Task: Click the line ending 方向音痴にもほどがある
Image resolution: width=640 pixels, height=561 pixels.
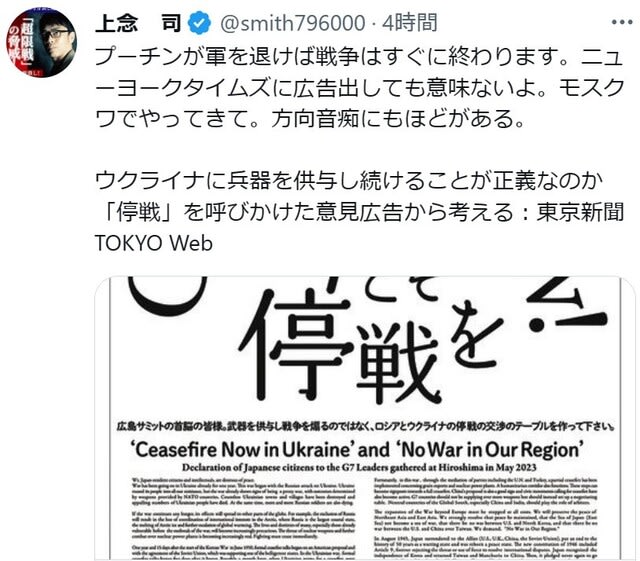Action: pos(309,119)
